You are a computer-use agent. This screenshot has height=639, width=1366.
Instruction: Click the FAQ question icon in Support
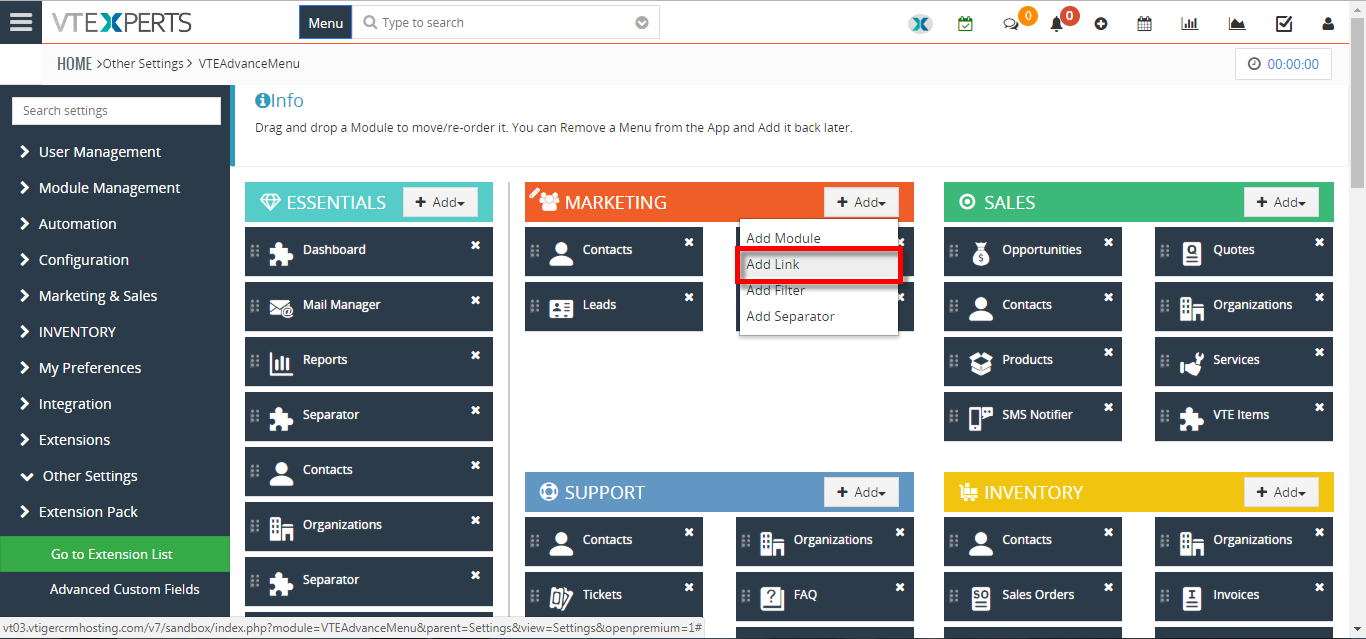[x=772, y=597]
